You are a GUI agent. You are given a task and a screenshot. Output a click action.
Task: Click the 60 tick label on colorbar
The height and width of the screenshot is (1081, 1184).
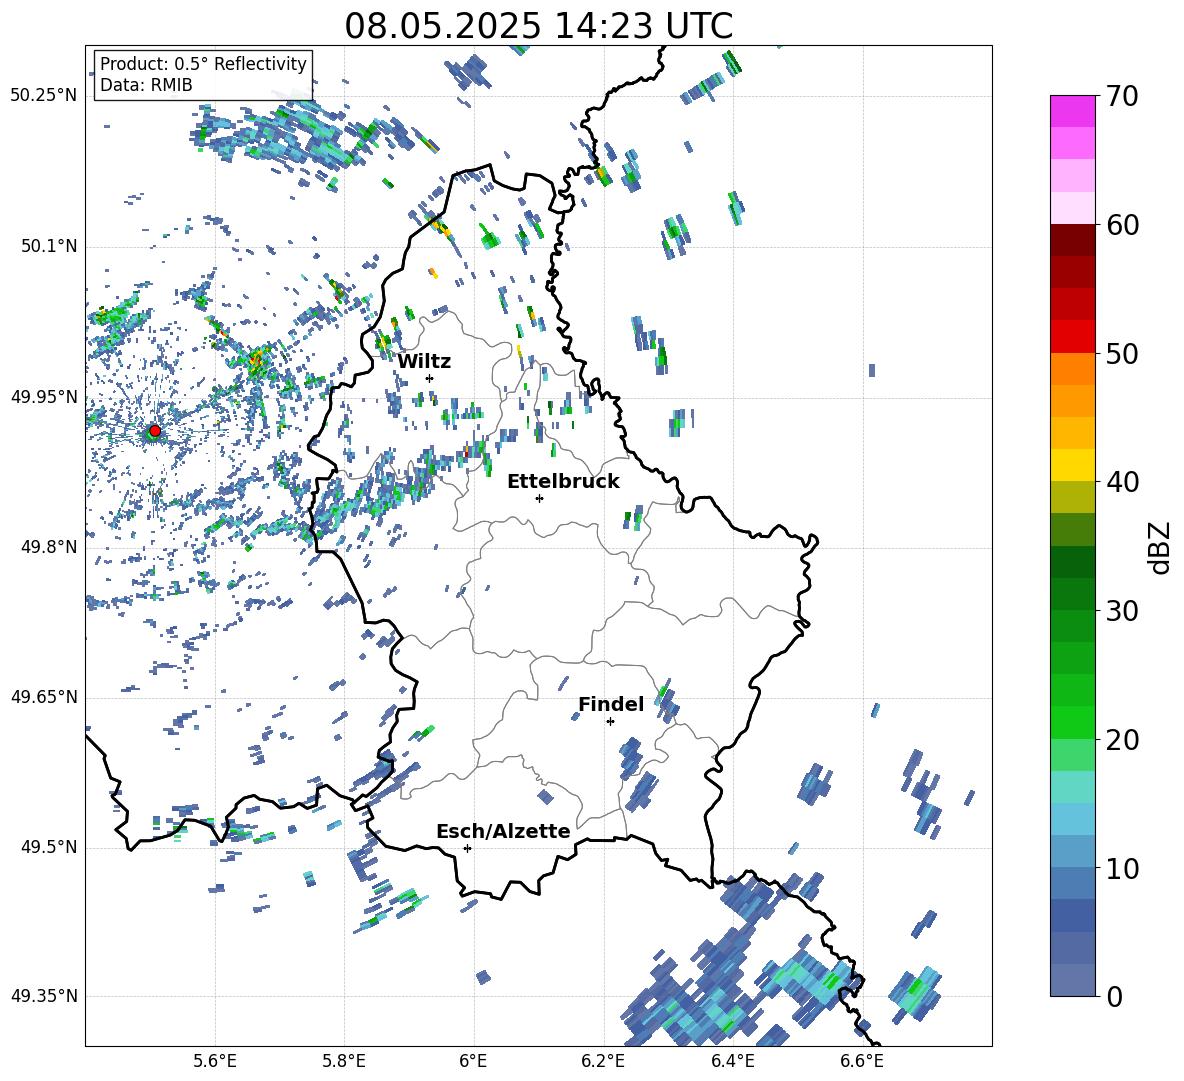point(1122,225)
